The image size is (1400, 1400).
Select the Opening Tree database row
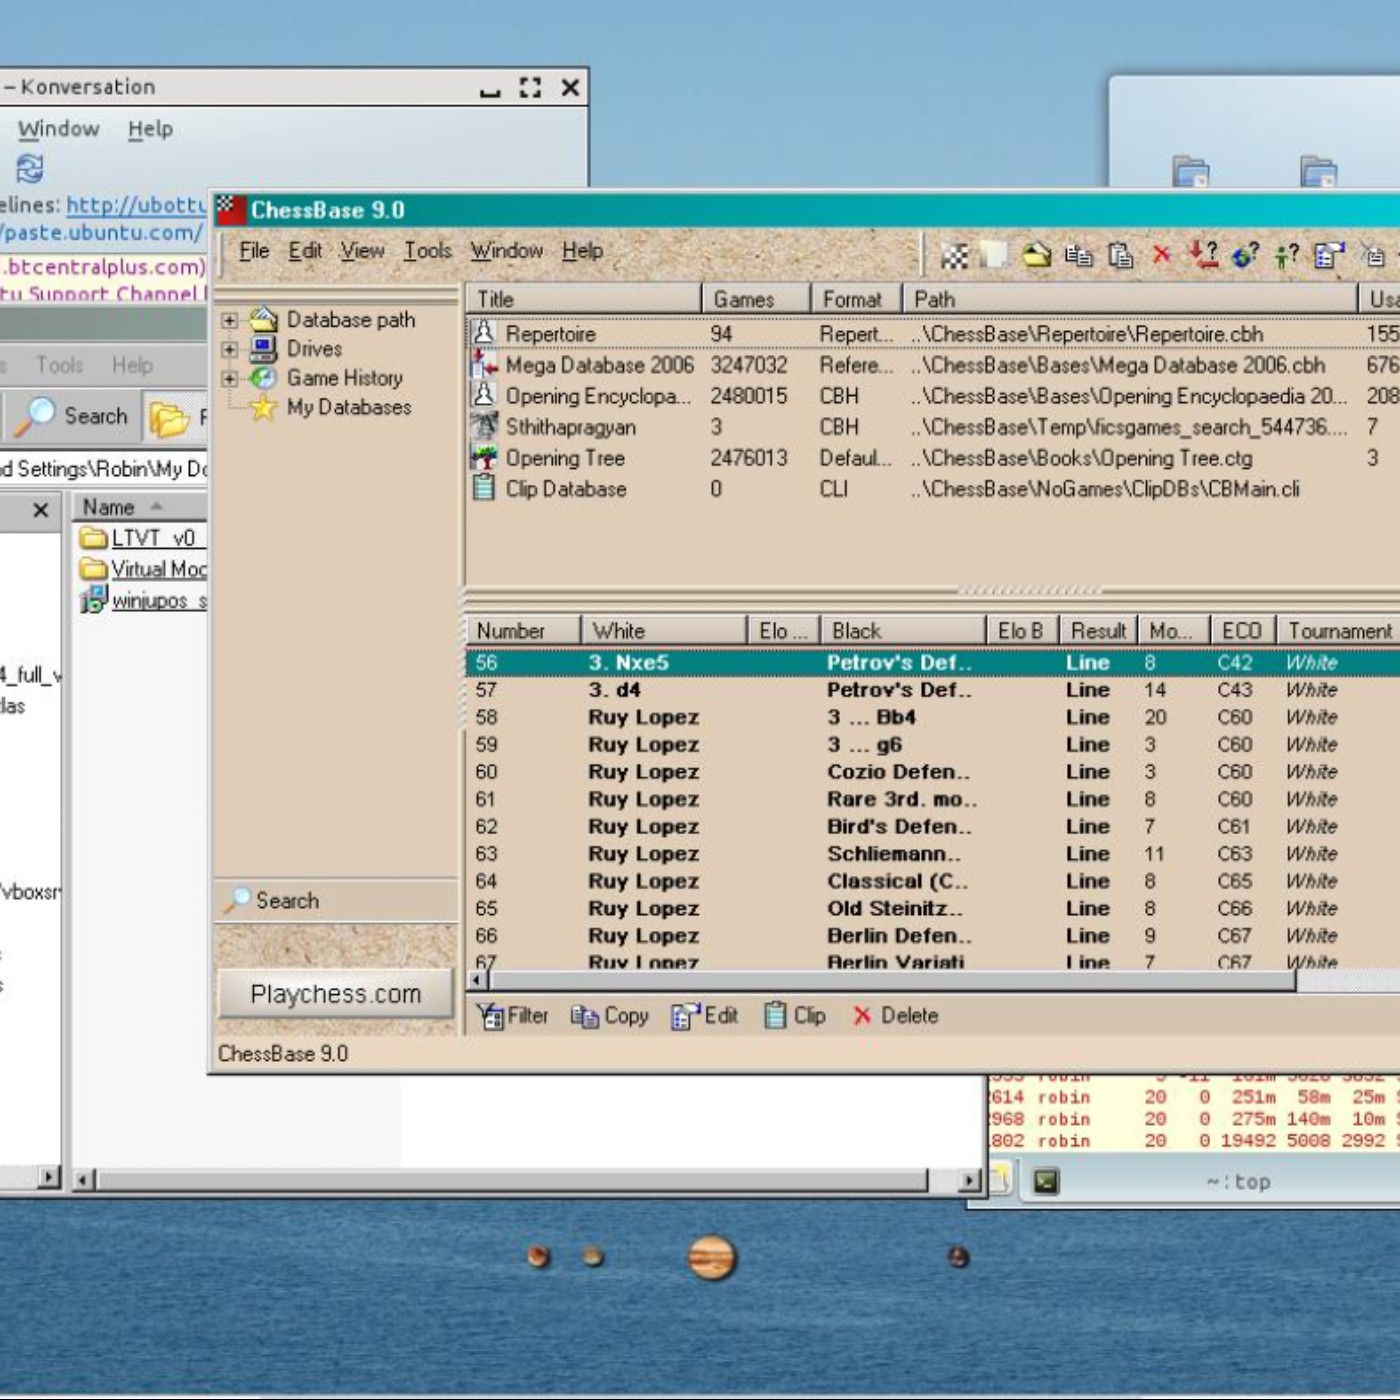click(x=933, y=458)
